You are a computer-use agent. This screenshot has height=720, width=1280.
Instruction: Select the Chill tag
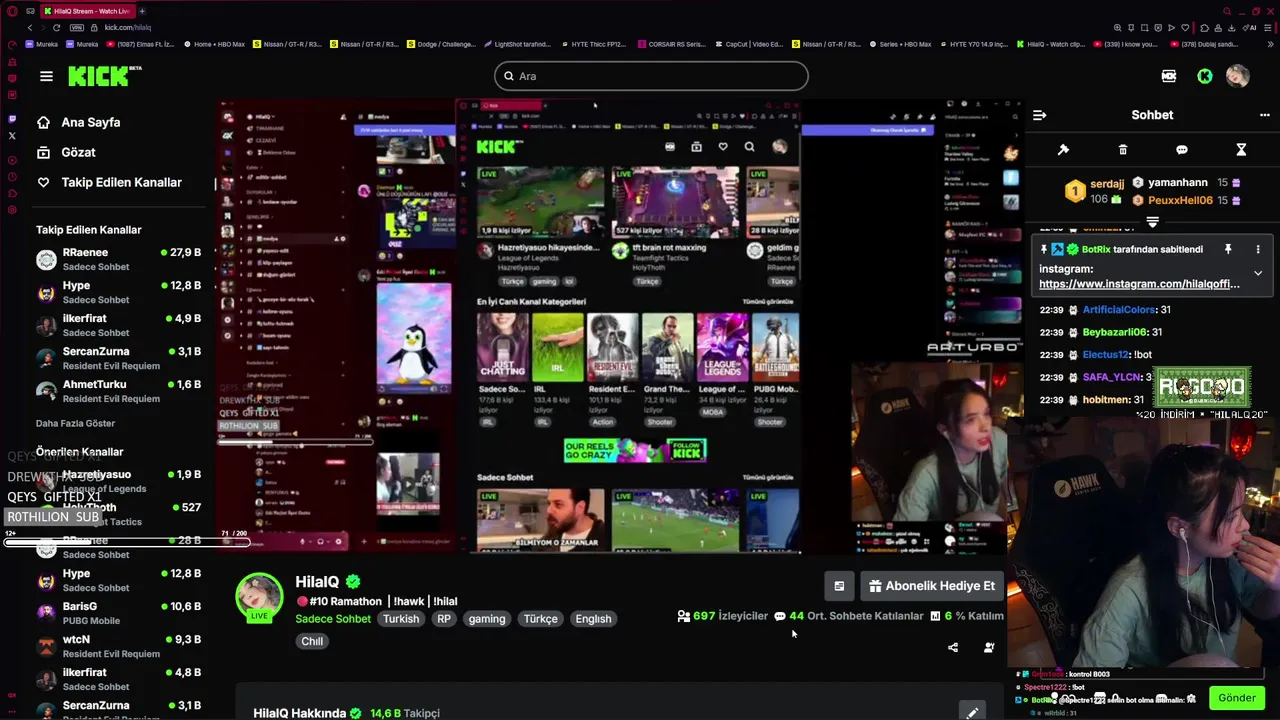click(312, 642)
